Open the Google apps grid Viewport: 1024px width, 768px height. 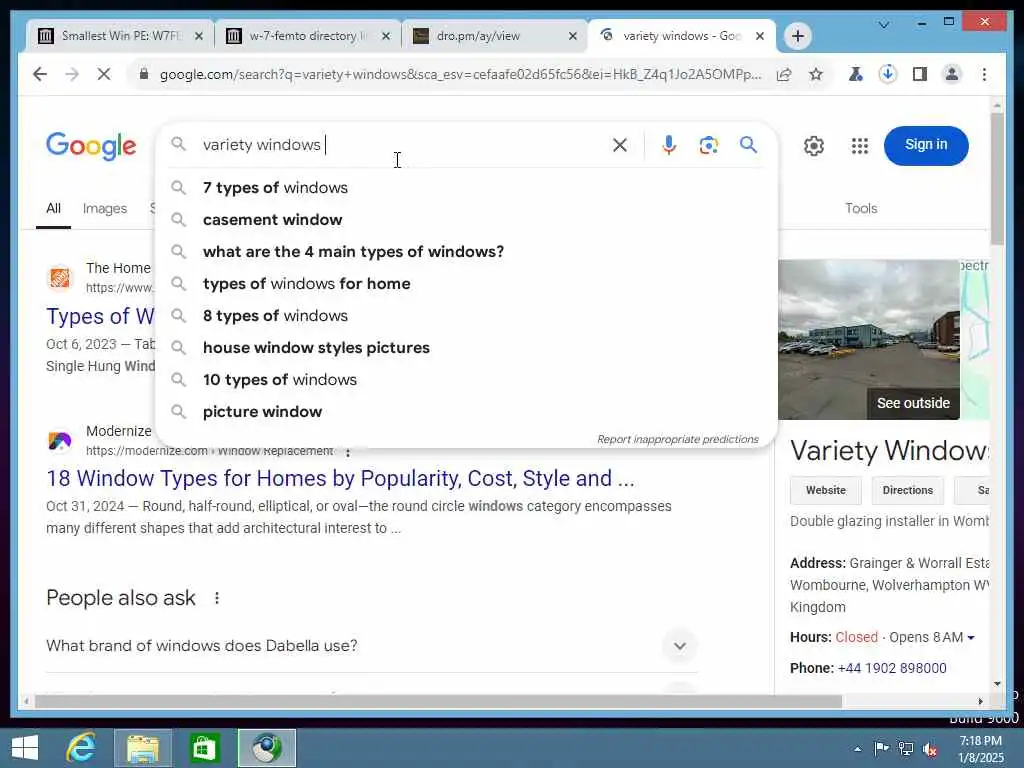(x=859, y=146)
